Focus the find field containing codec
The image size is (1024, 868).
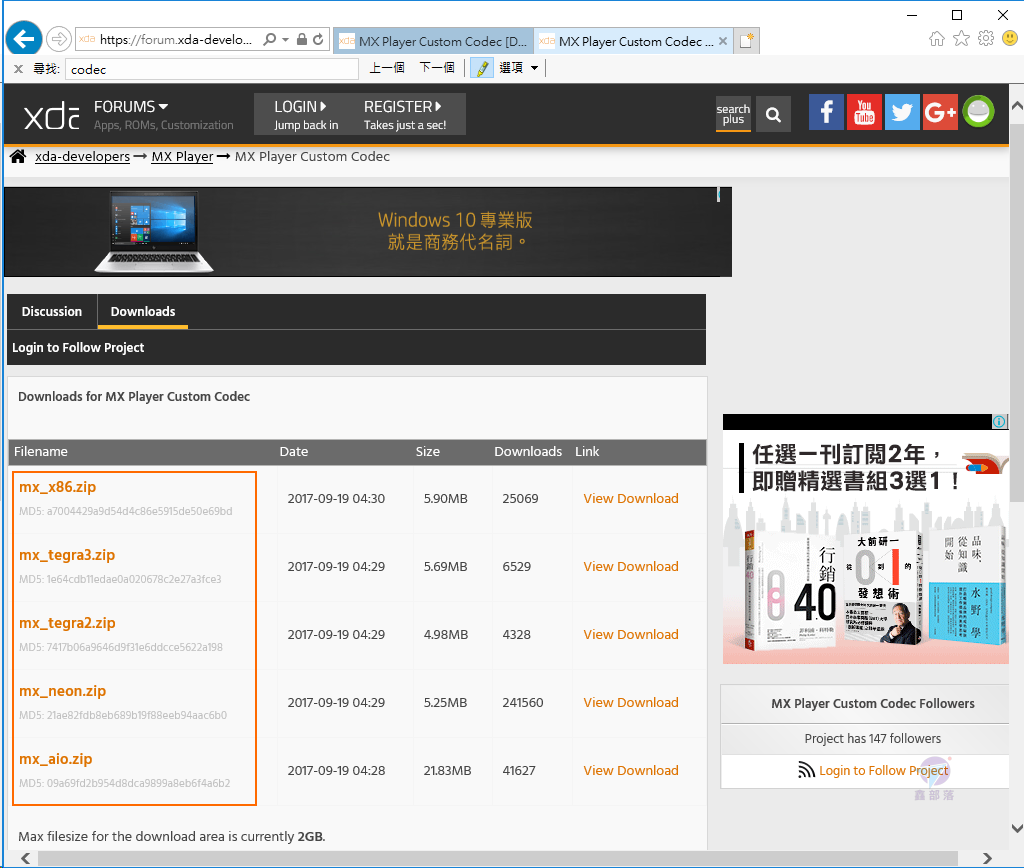click(x=212, y=69)
